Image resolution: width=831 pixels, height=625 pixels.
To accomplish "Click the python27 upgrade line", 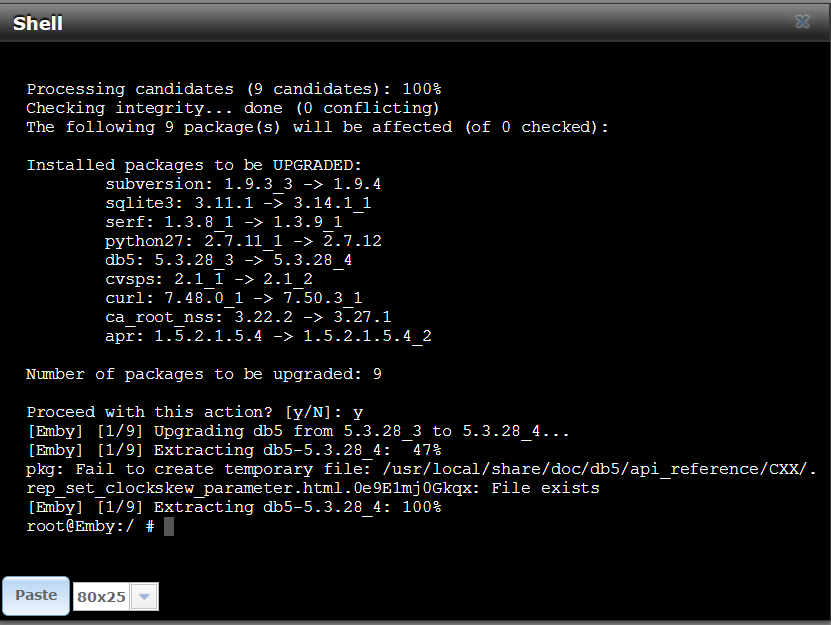I will point(243,241).
